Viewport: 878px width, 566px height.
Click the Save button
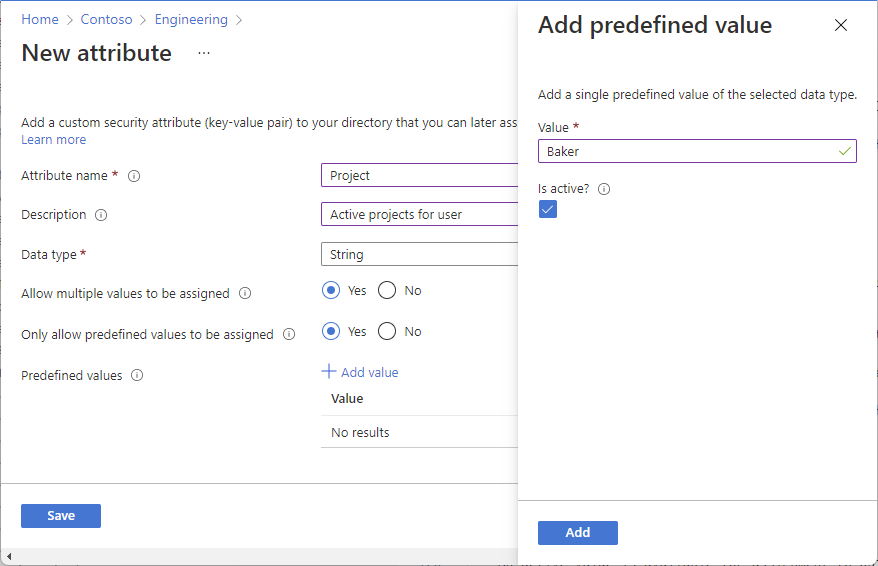(61, 516)
